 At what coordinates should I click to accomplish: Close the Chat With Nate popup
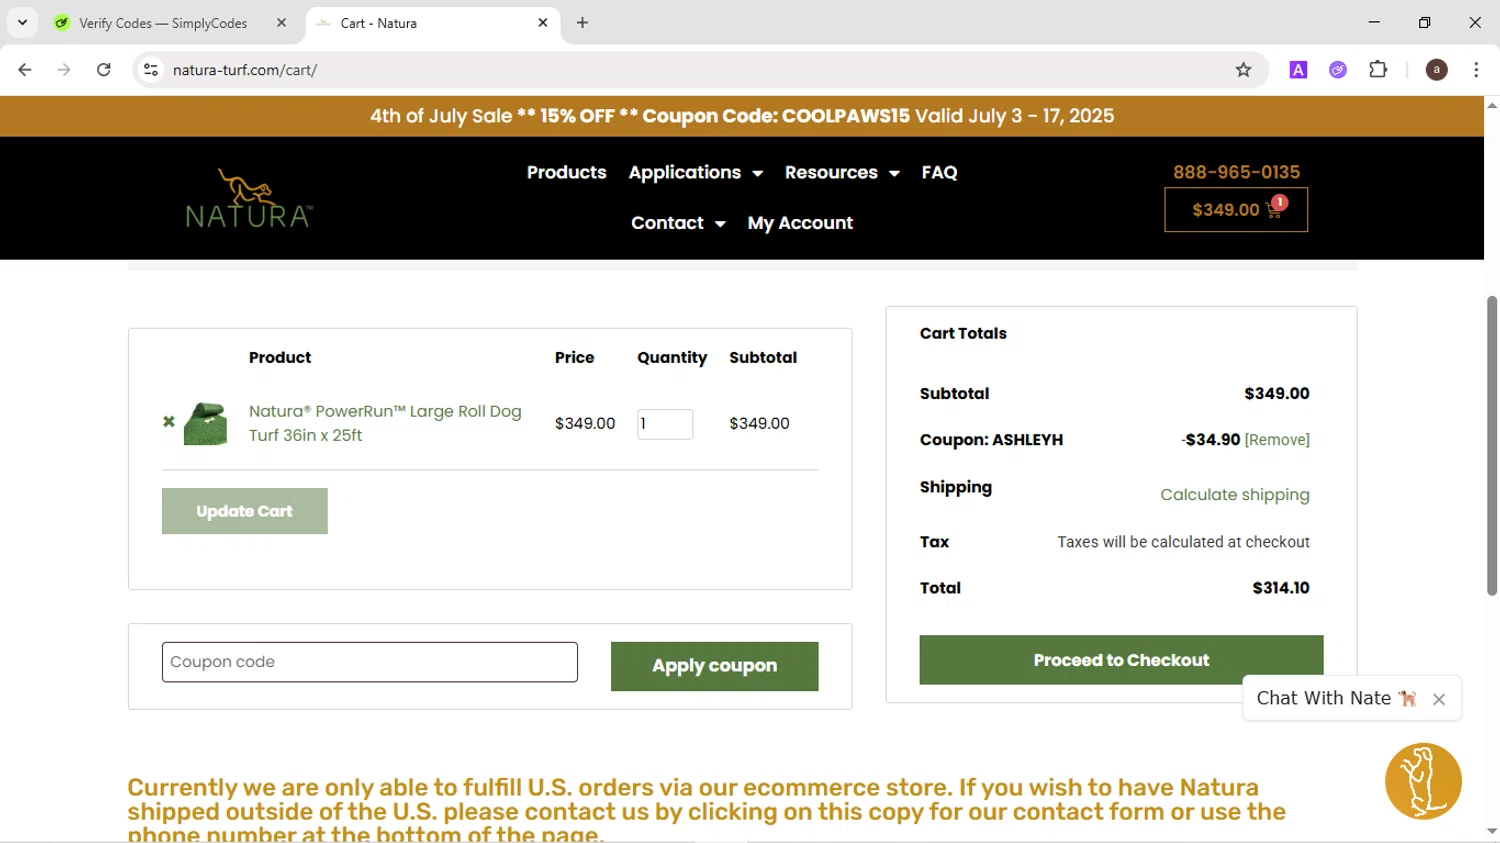pyautogui.click(x=1439, y=700)
